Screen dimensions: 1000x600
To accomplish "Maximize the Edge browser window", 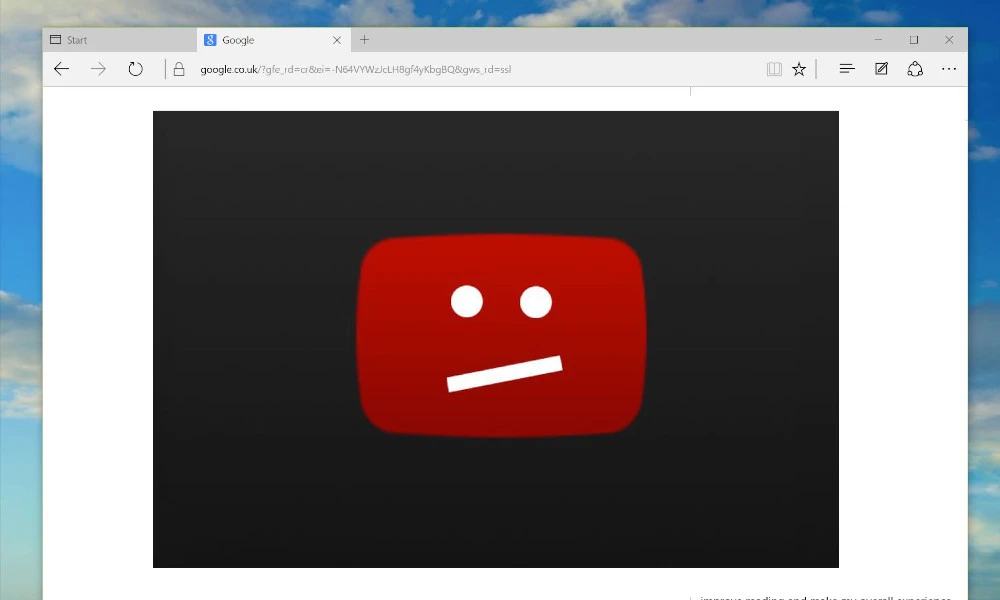I will 913,39.
